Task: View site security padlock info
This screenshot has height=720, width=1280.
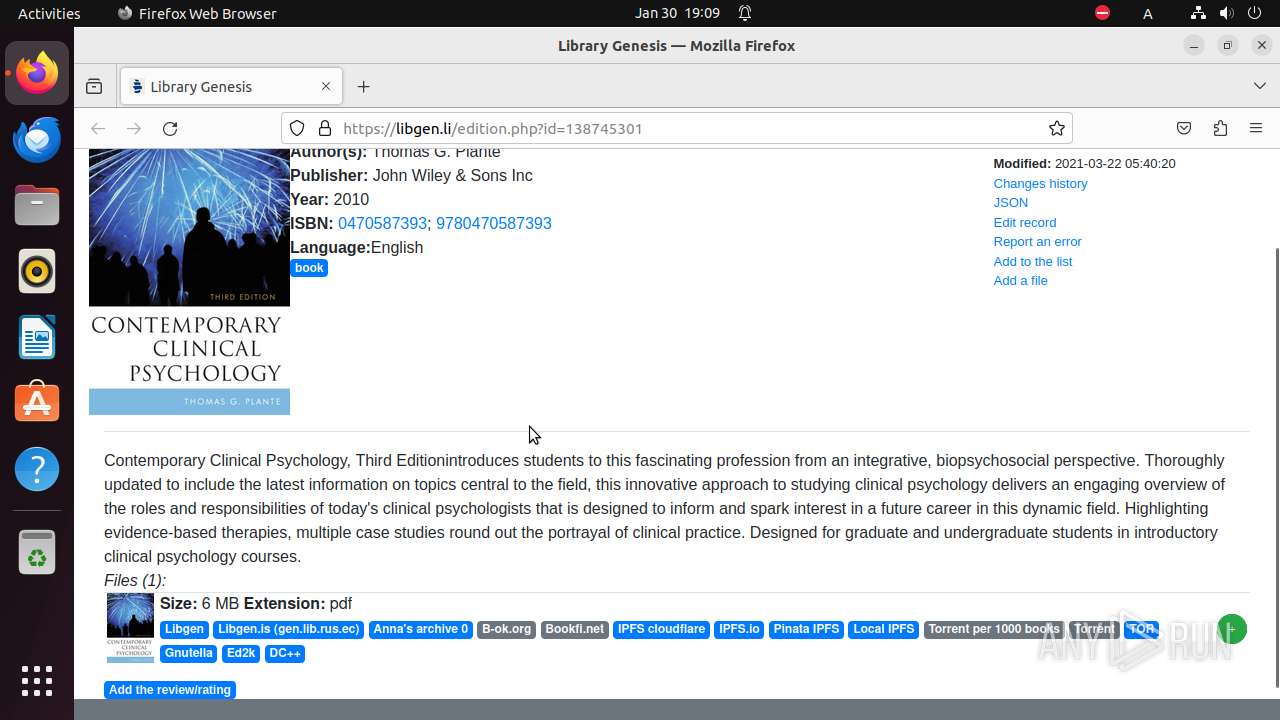Action: 324,128
